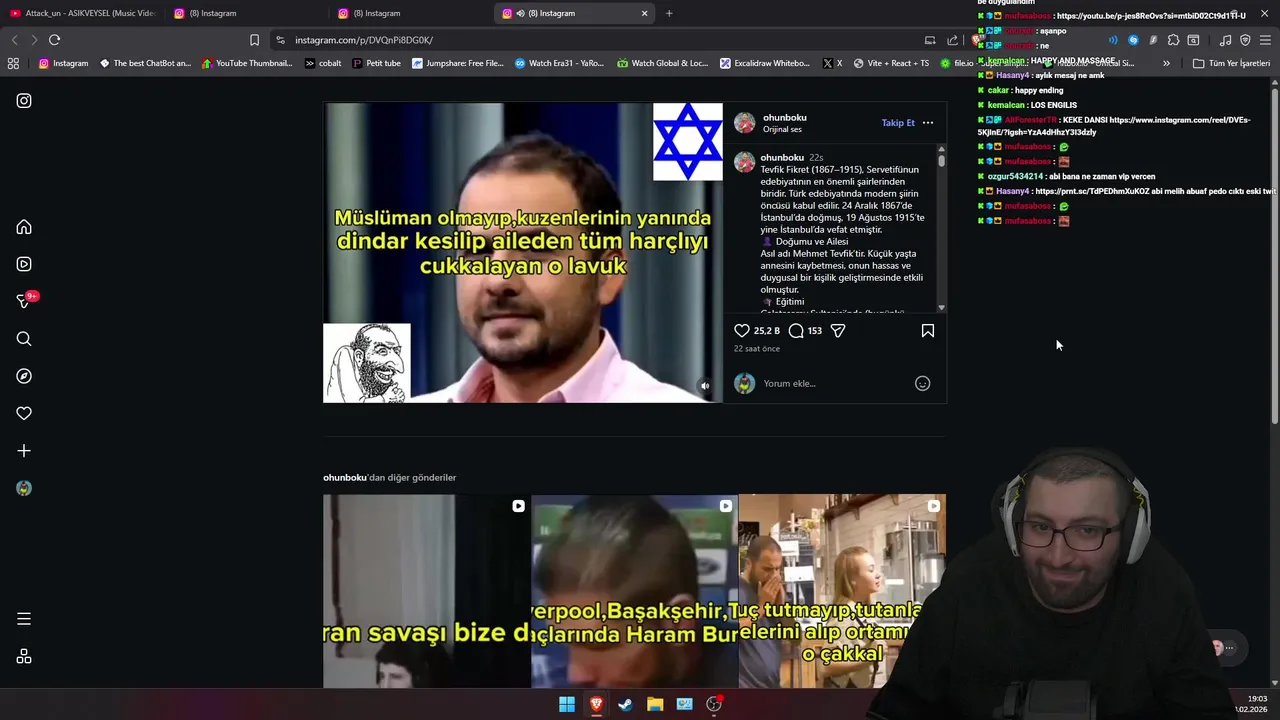The height and width of the screenshot is (720, 1280).
Task: Open ohunboku profile name in post header
Action: [x=784, y=117]
